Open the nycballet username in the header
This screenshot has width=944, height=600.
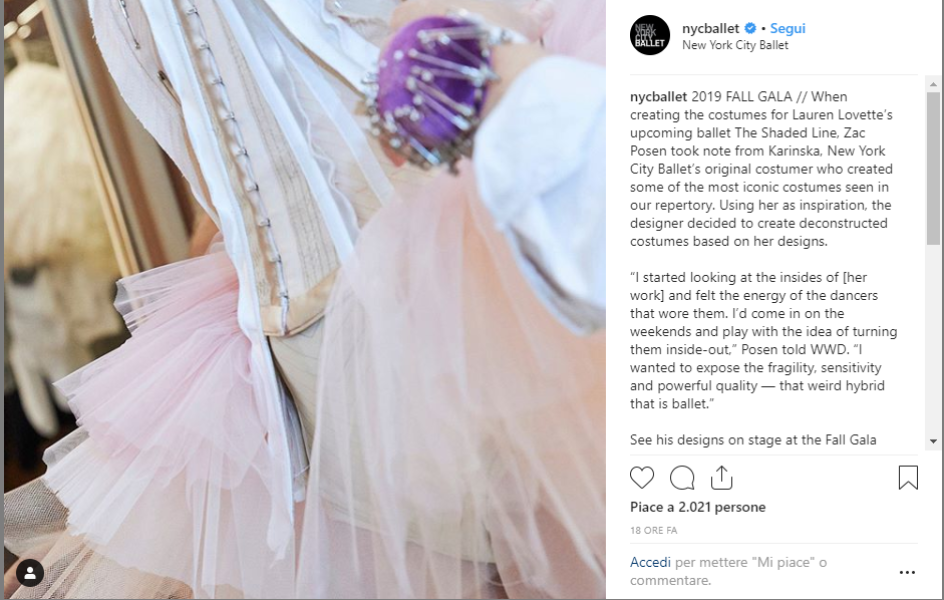(710, 28)
